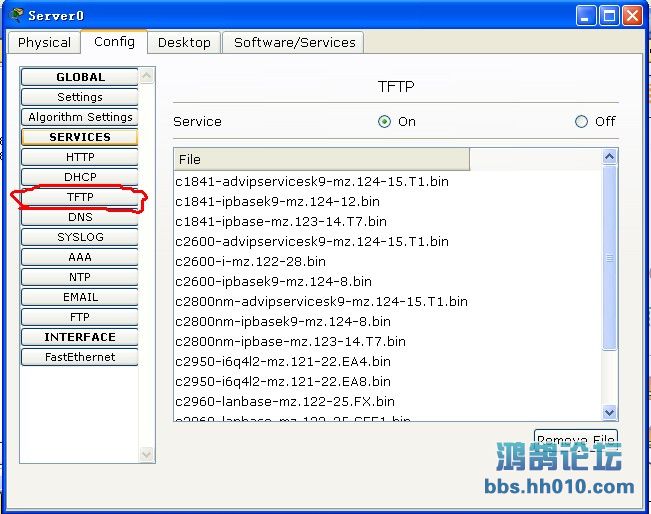Open Algorithm Settings

[x=80, y=117]
